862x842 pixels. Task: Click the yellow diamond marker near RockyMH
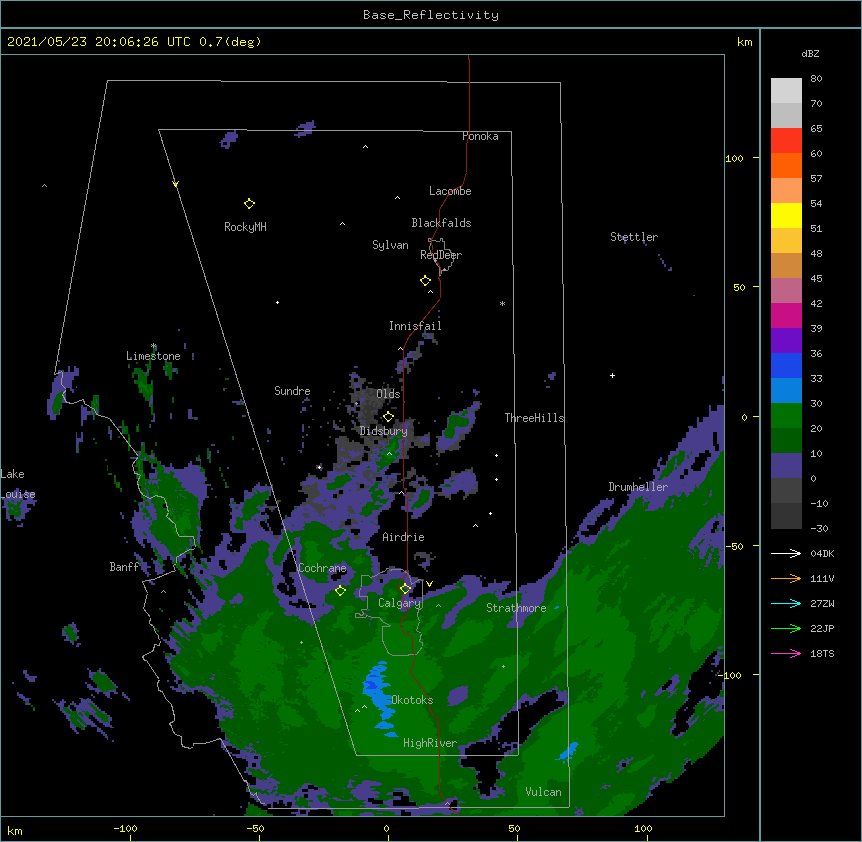pyautogui.click(x=249, y=204)
